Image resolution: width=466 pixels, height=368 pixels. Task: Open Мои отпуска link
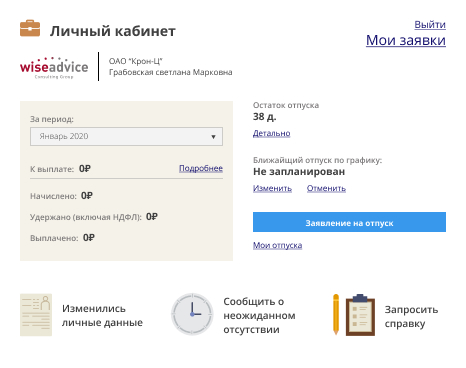[277, 245]
